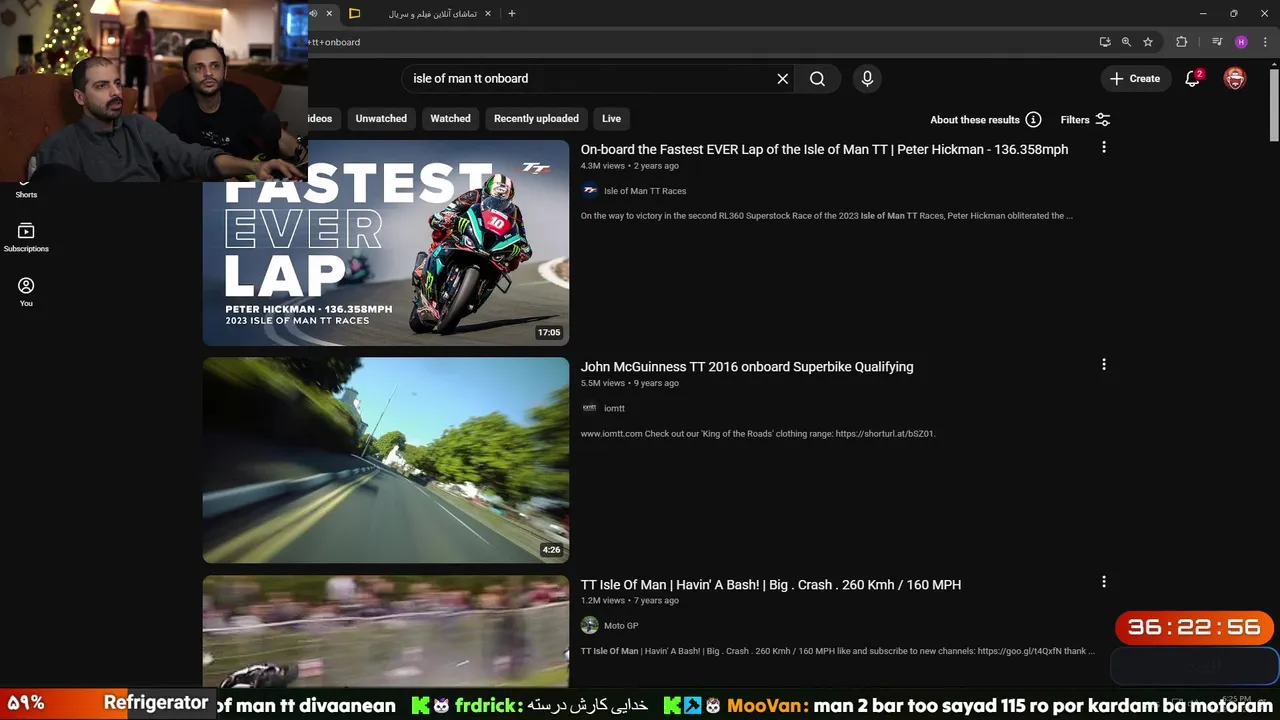Click the Moto GP channel avatar
This screenshot has height=720, width=1280.
pos(590,625)
